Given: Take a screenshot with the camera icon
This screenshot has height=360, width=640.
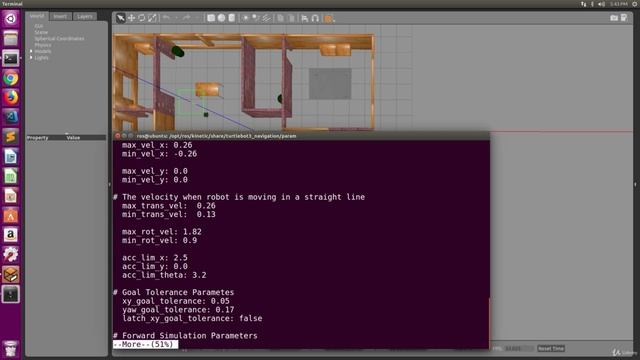Looking at the screenshot, I should (x=614, y=18).
